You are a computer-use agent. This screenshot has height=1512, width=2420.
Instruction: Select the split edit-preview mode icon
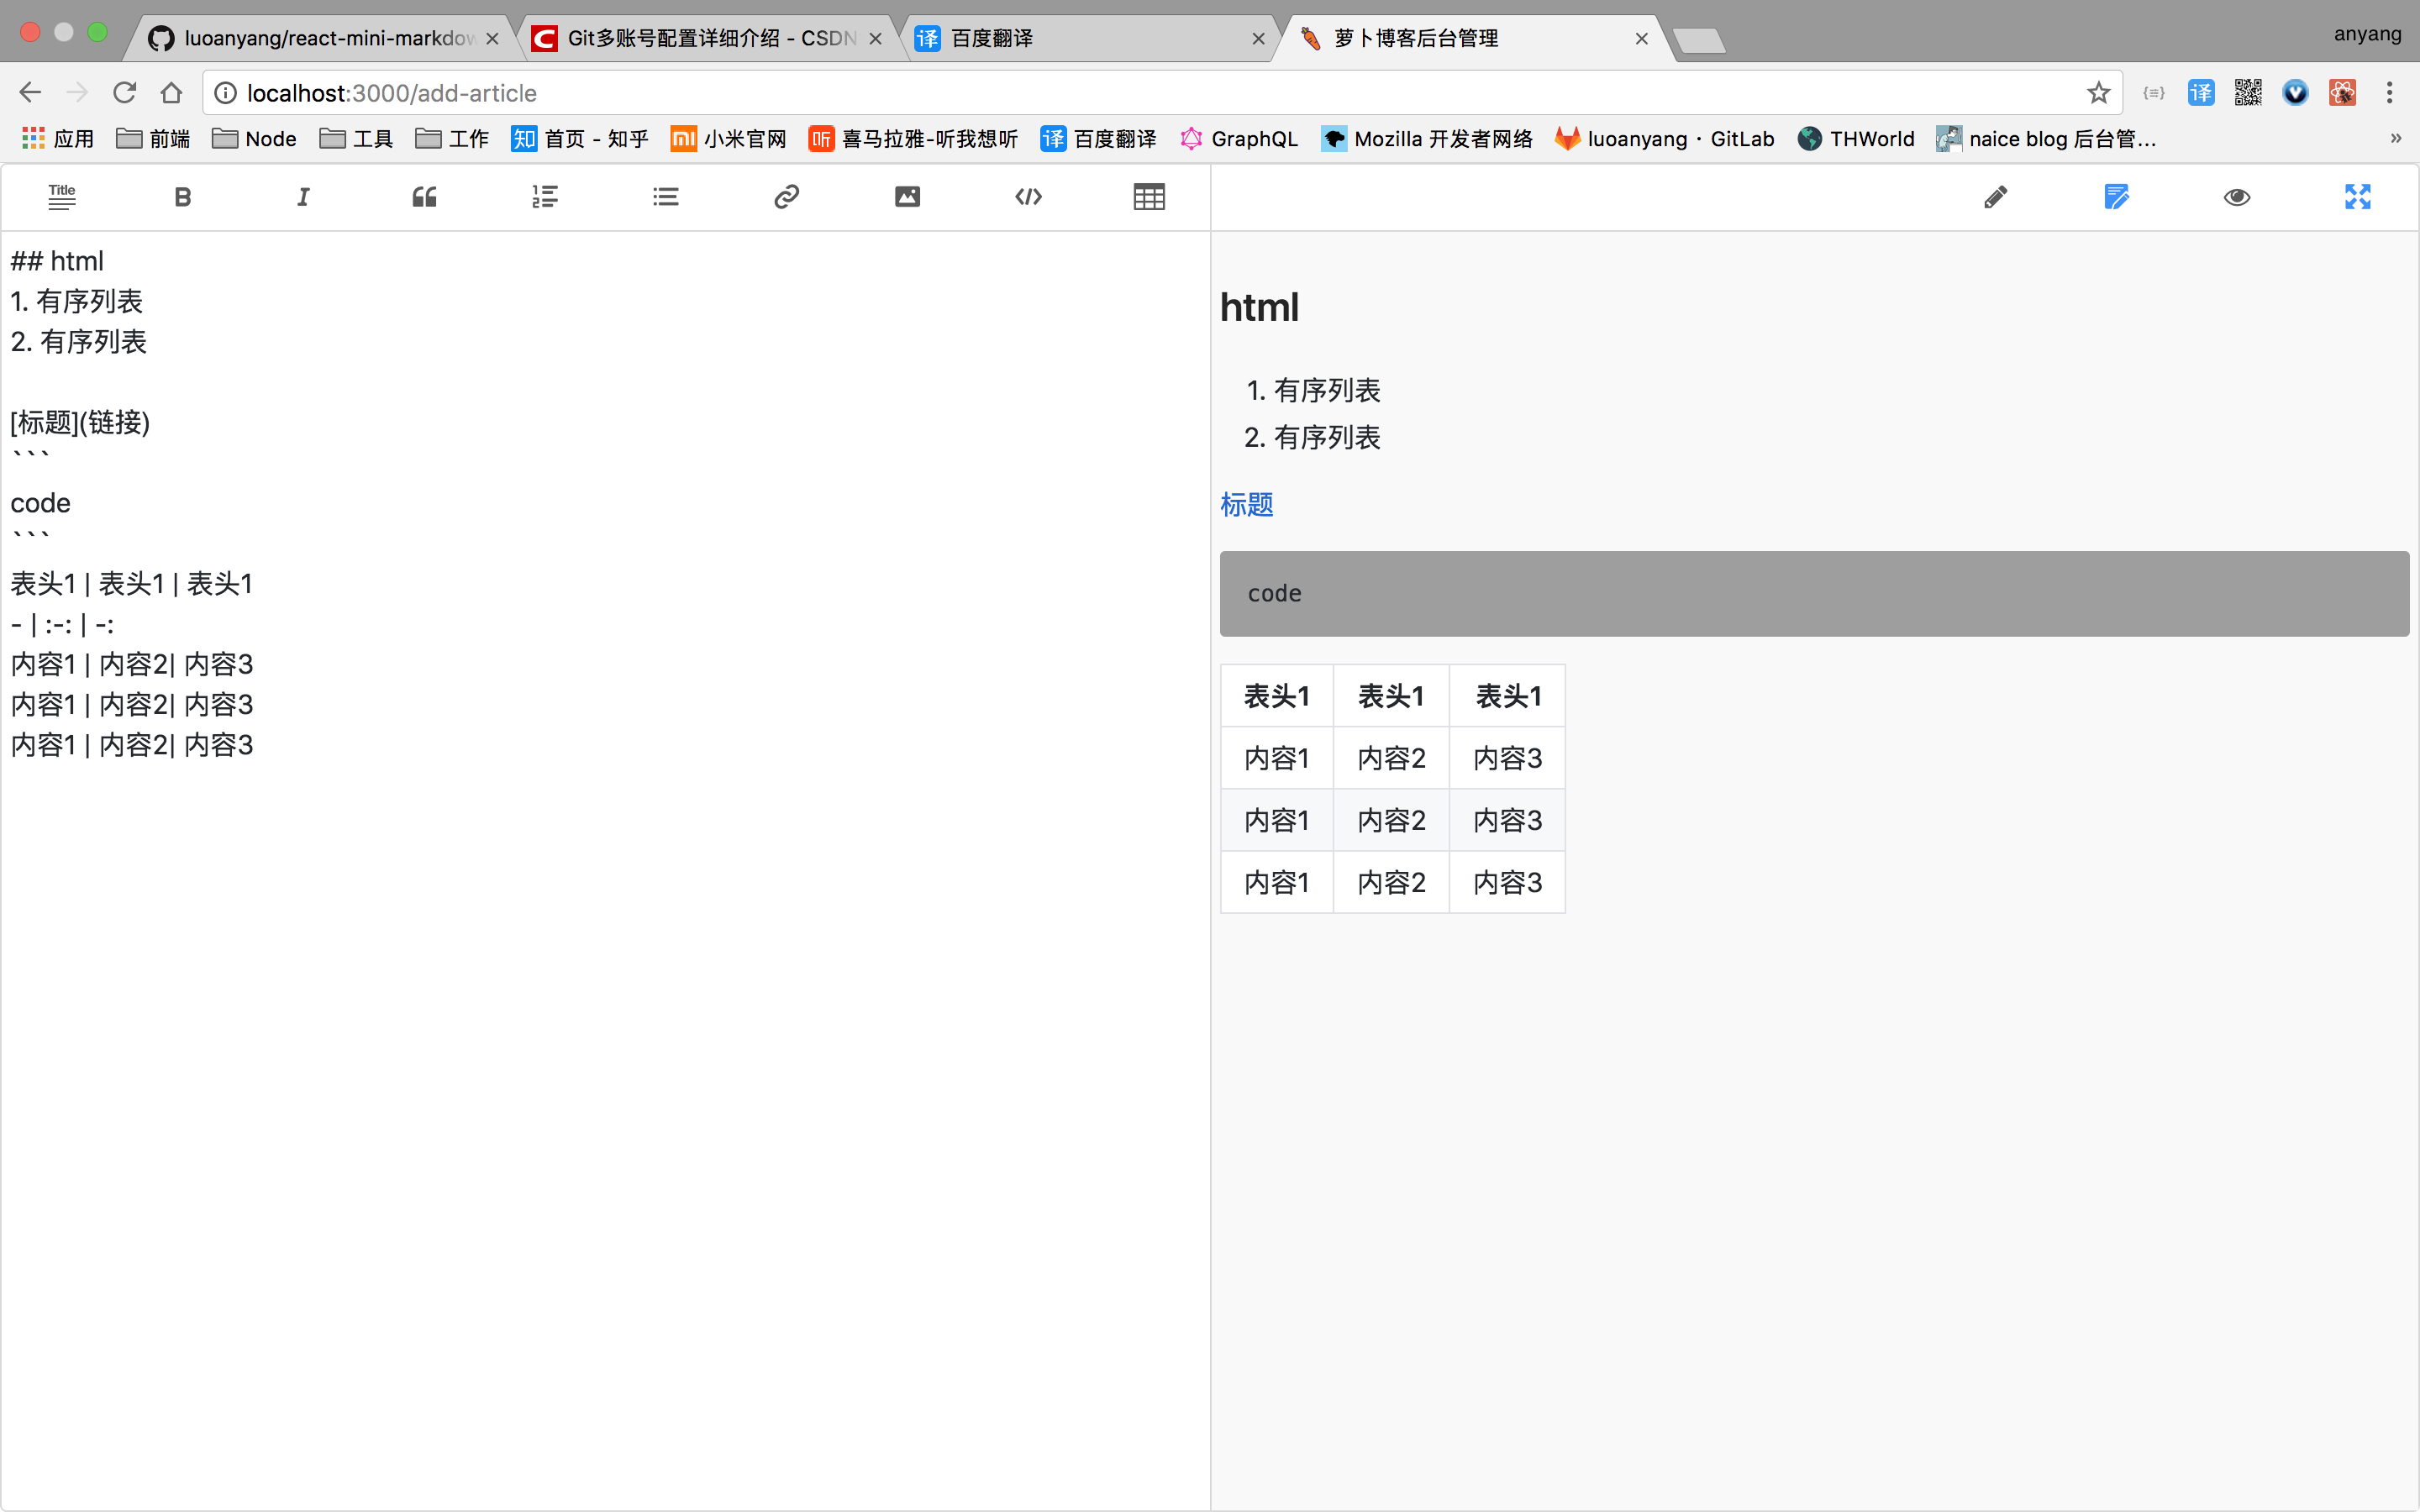[2116, 197]
